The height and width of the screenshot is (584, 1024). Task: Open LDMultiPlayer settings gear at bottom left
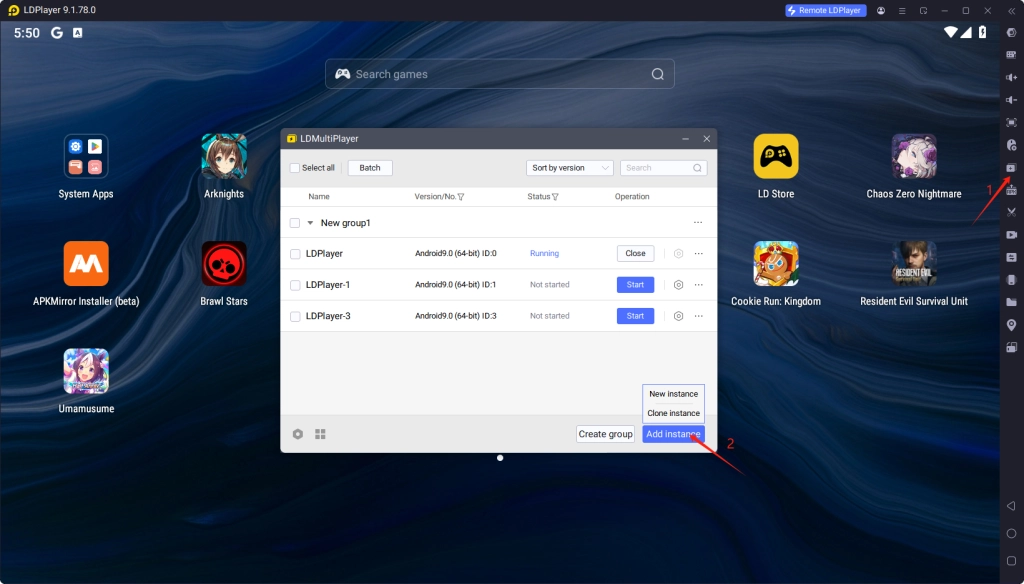298,434
